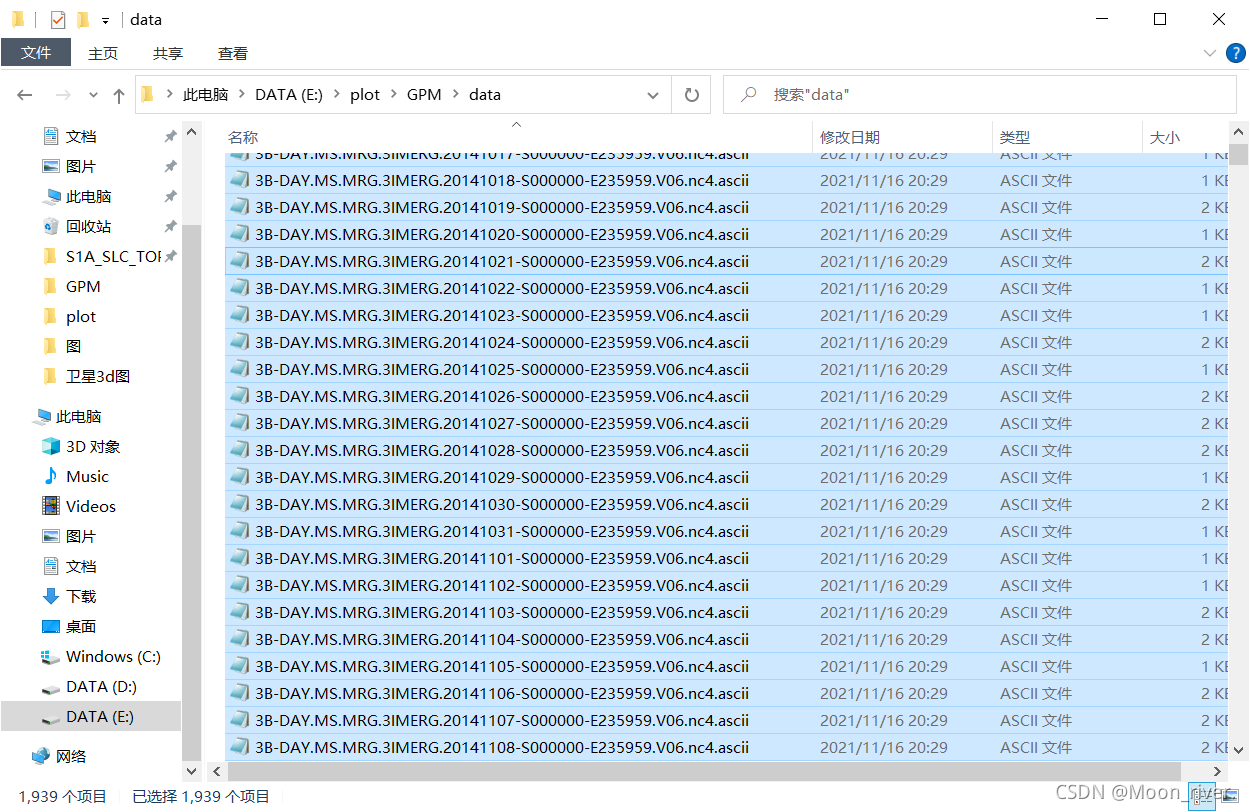Select file 3B-DAY.MS.MRG.3IMERG.20141101 ascii name

tap(502, 558)
